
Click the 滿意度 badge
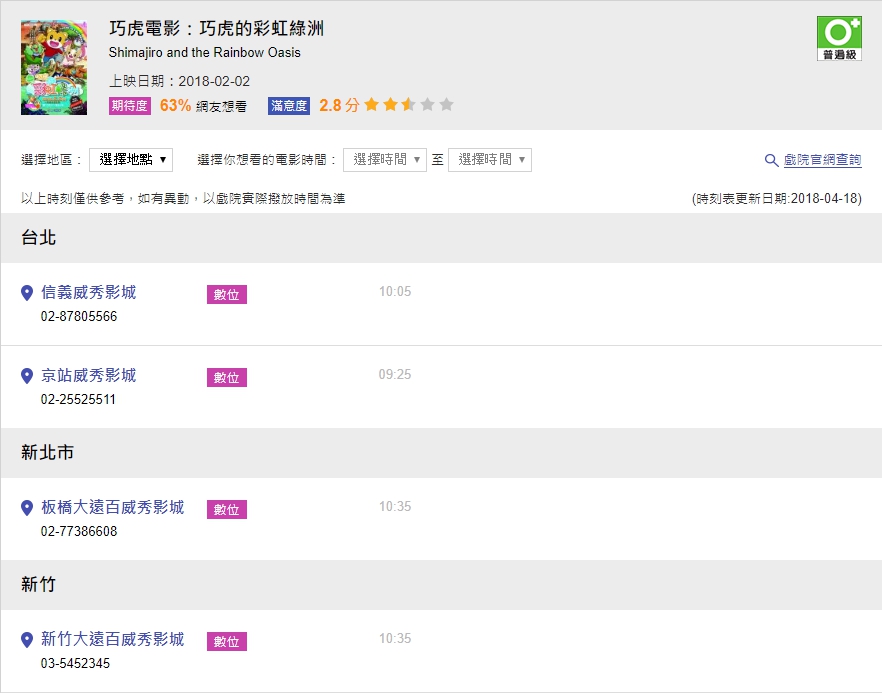click(x=289, y=106)
